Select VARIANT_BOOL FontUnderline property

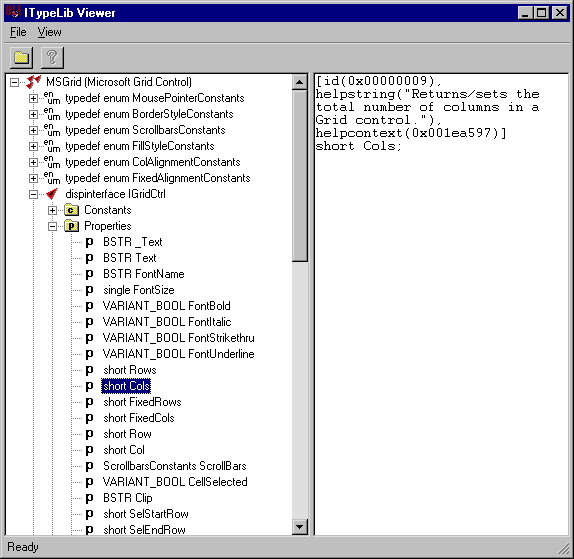pyautogui.click(x=178, y=354)
